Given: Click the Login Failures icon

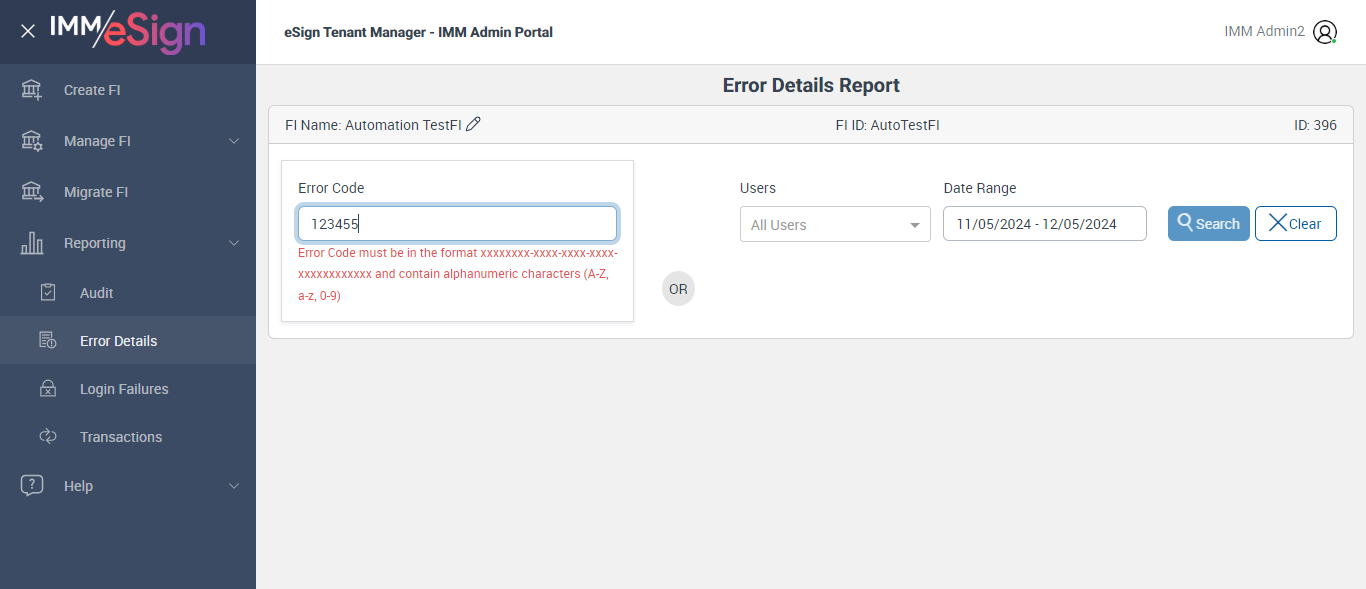Looking at the screenshot, I should 48,389.
